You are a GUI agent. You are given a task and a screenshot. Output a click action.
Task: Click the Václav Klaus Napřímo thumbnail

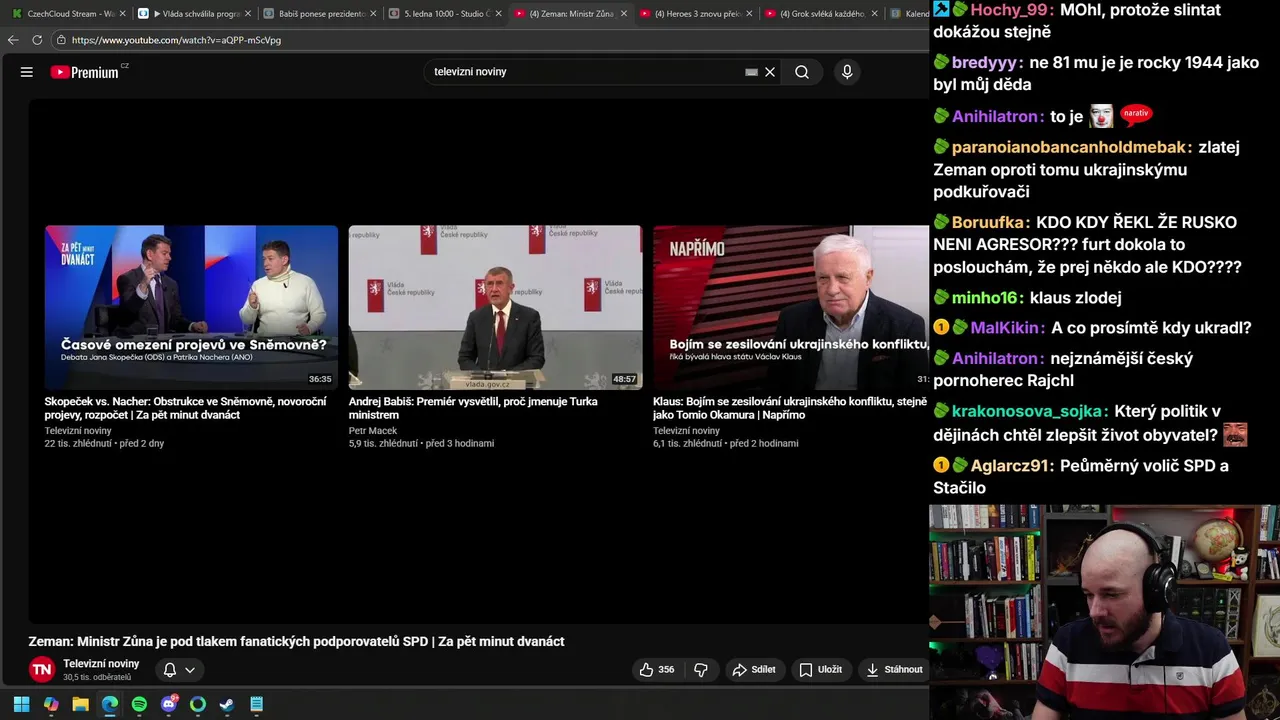click(790, 307)
